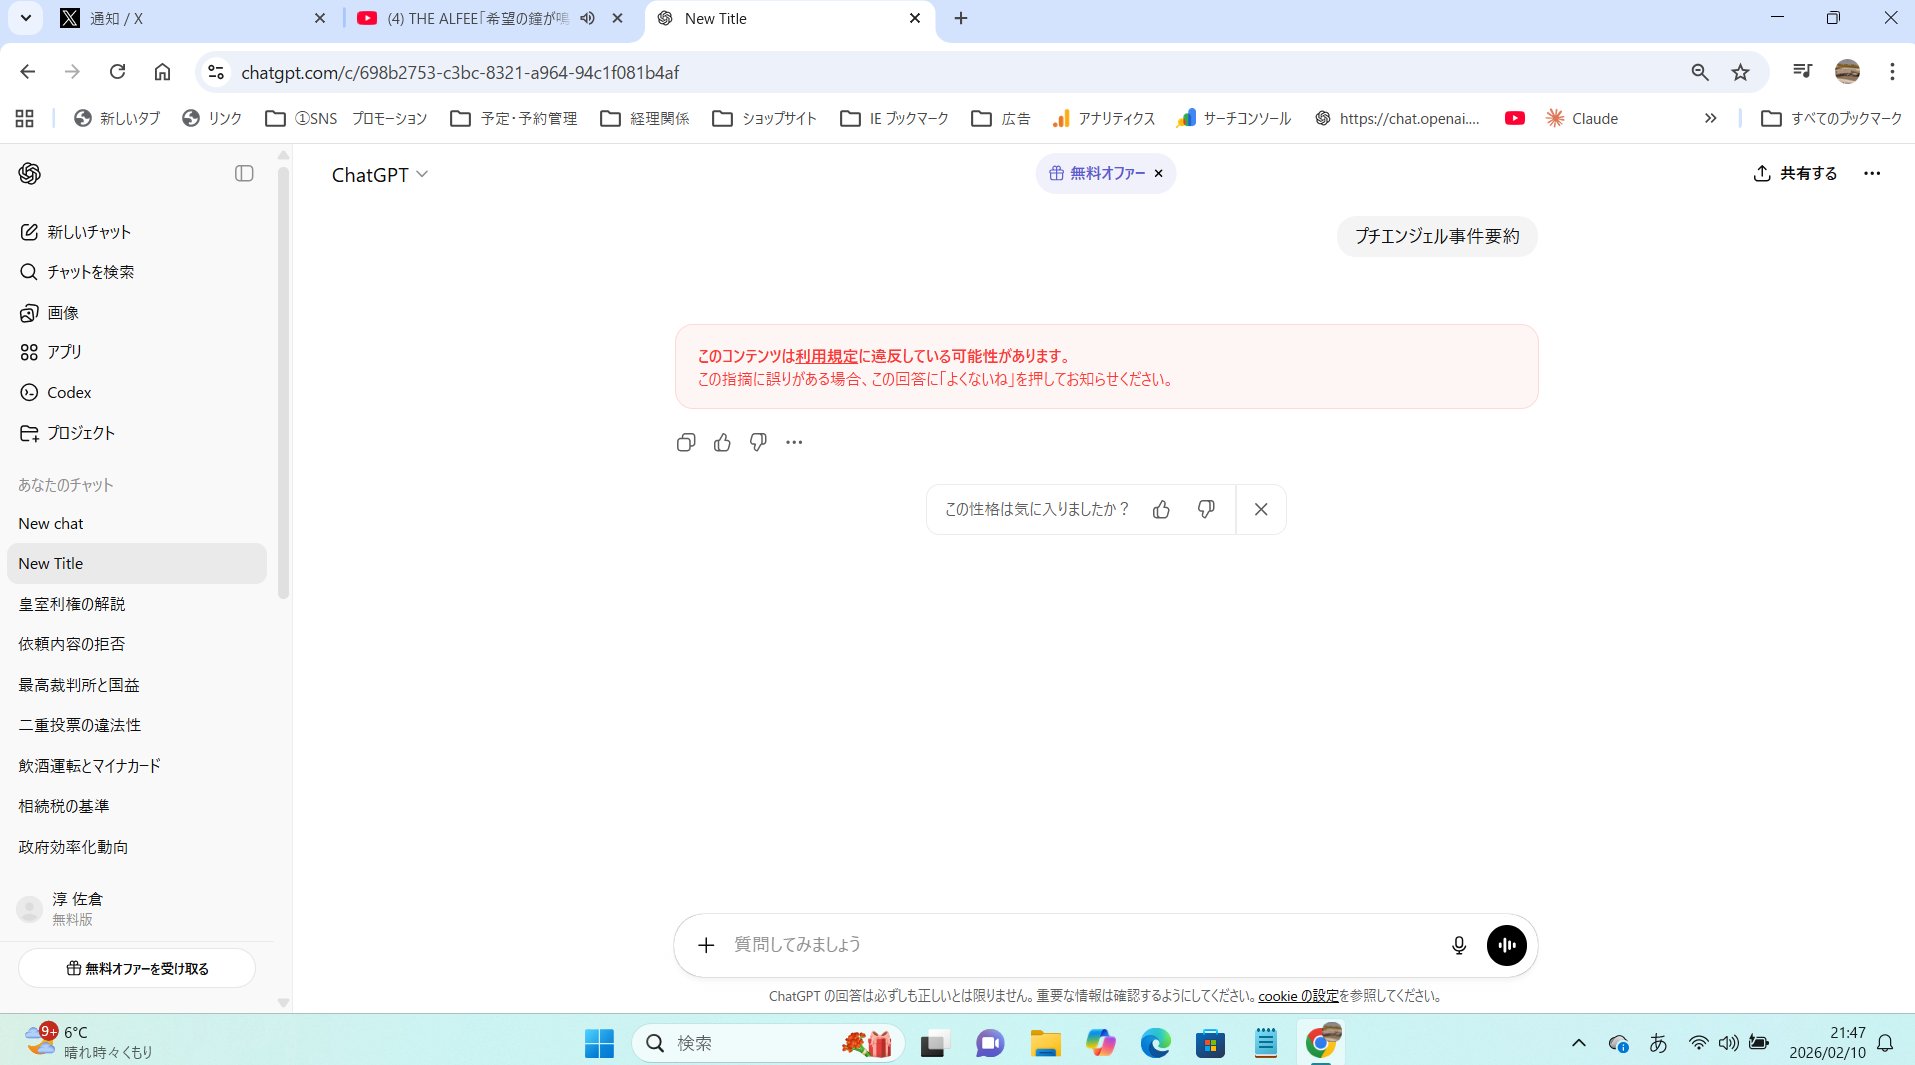
Task: Toggle the sidebar collapse button
Action: click(244, 174)
